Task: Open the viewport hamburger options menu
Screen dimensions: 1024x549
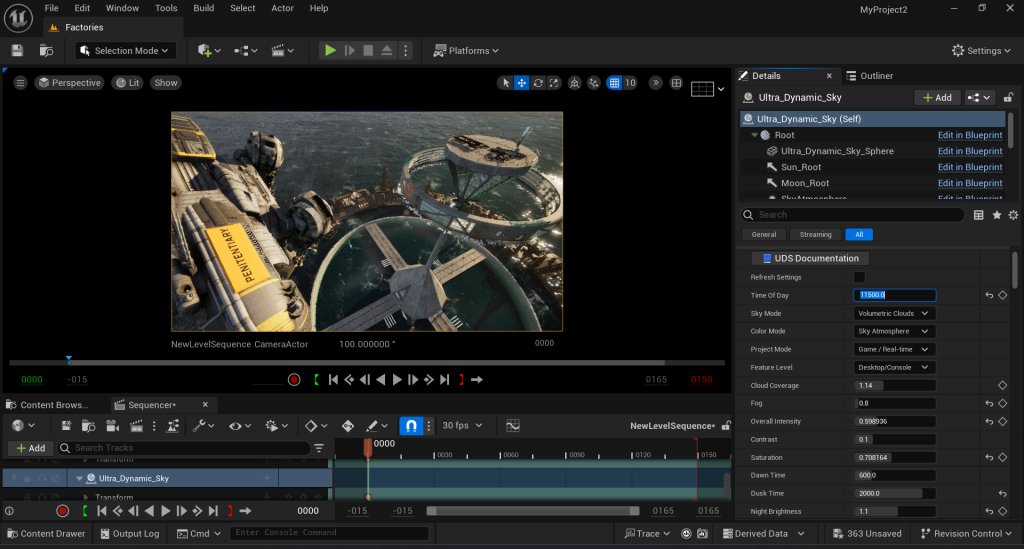Action: [20, 83]
